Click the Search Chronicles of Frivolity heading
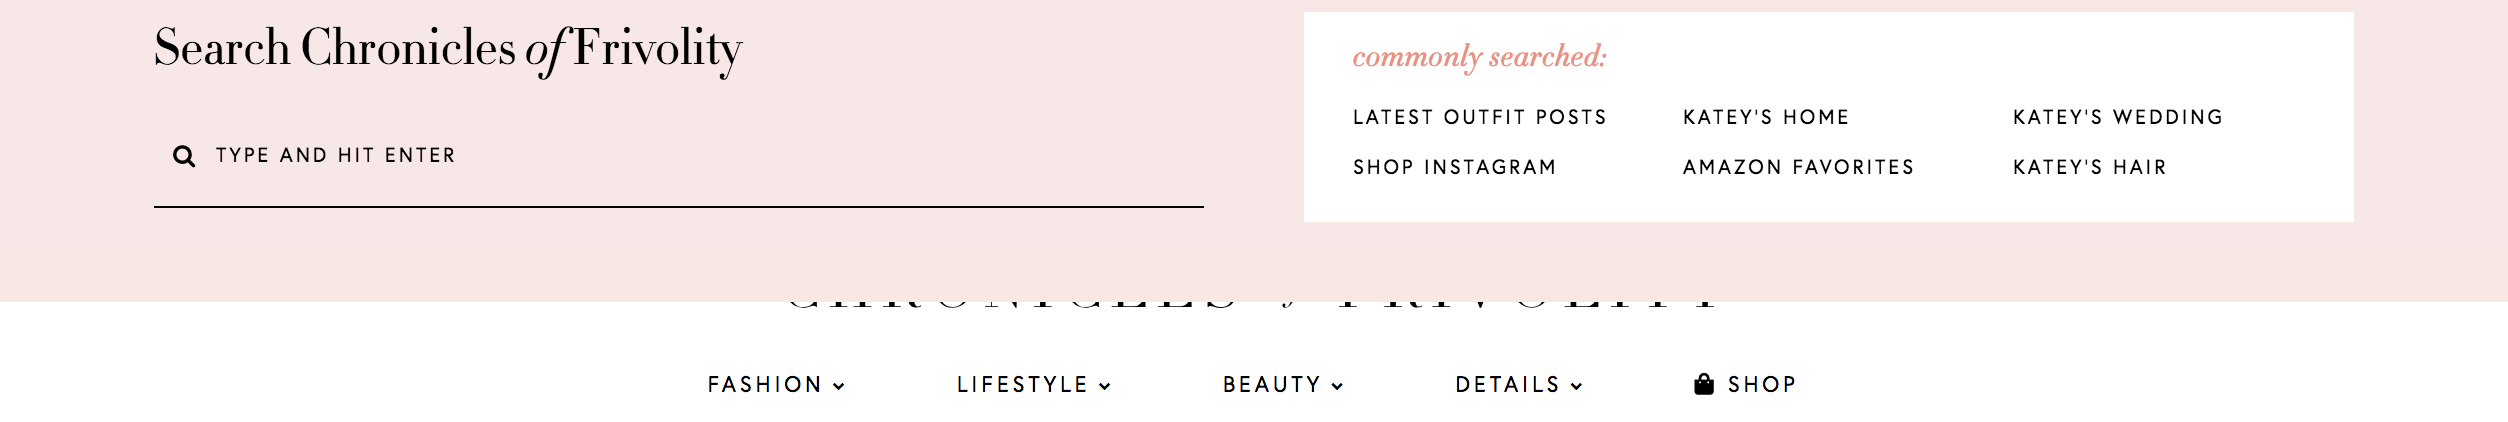2508x422 pixels. (x=448, y=50)
